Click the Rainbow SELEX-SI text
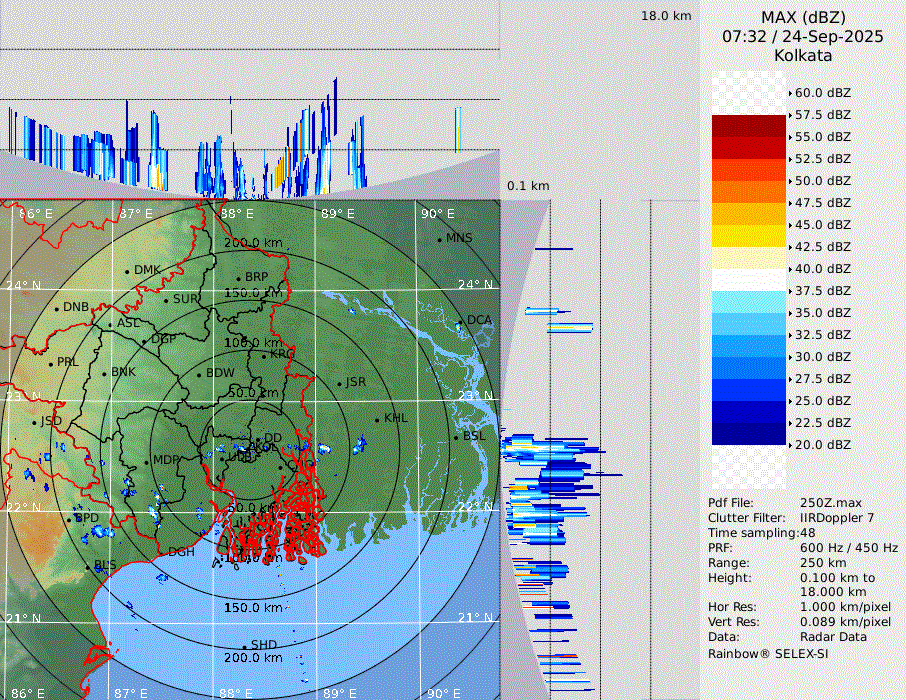906x700 pixels. coord(768,653)
